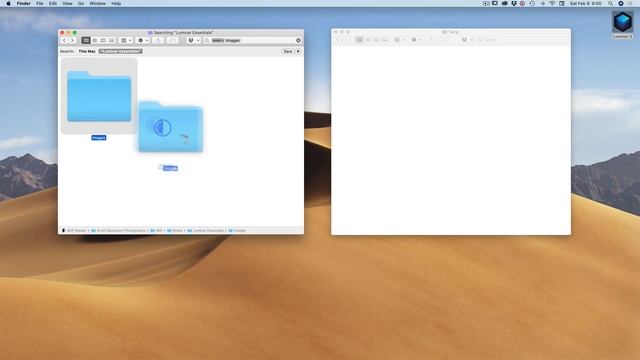Viewport: 640px width, 360px height.
Task: Add a search criterion with the plus button
Action: (x=298, y=51)
